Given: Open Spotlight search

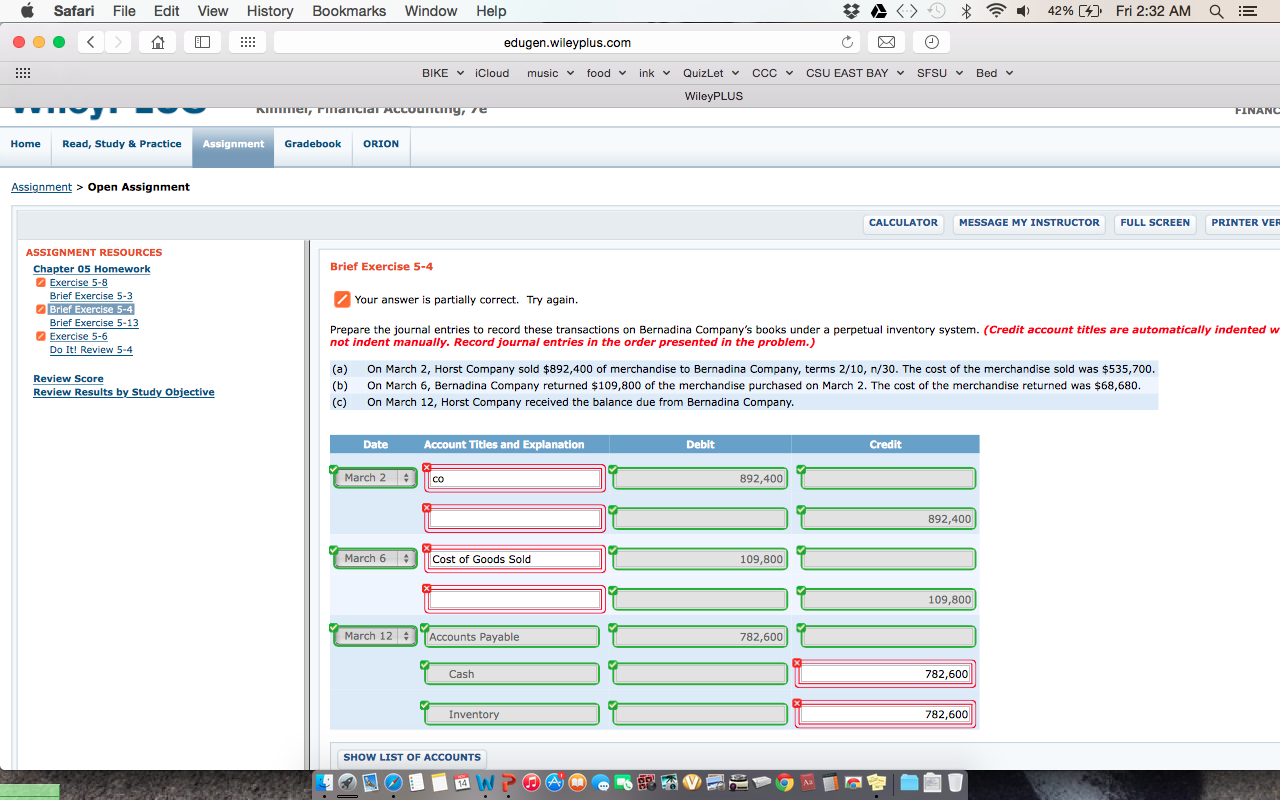Looking at the screenshot, I should 1217,11.
